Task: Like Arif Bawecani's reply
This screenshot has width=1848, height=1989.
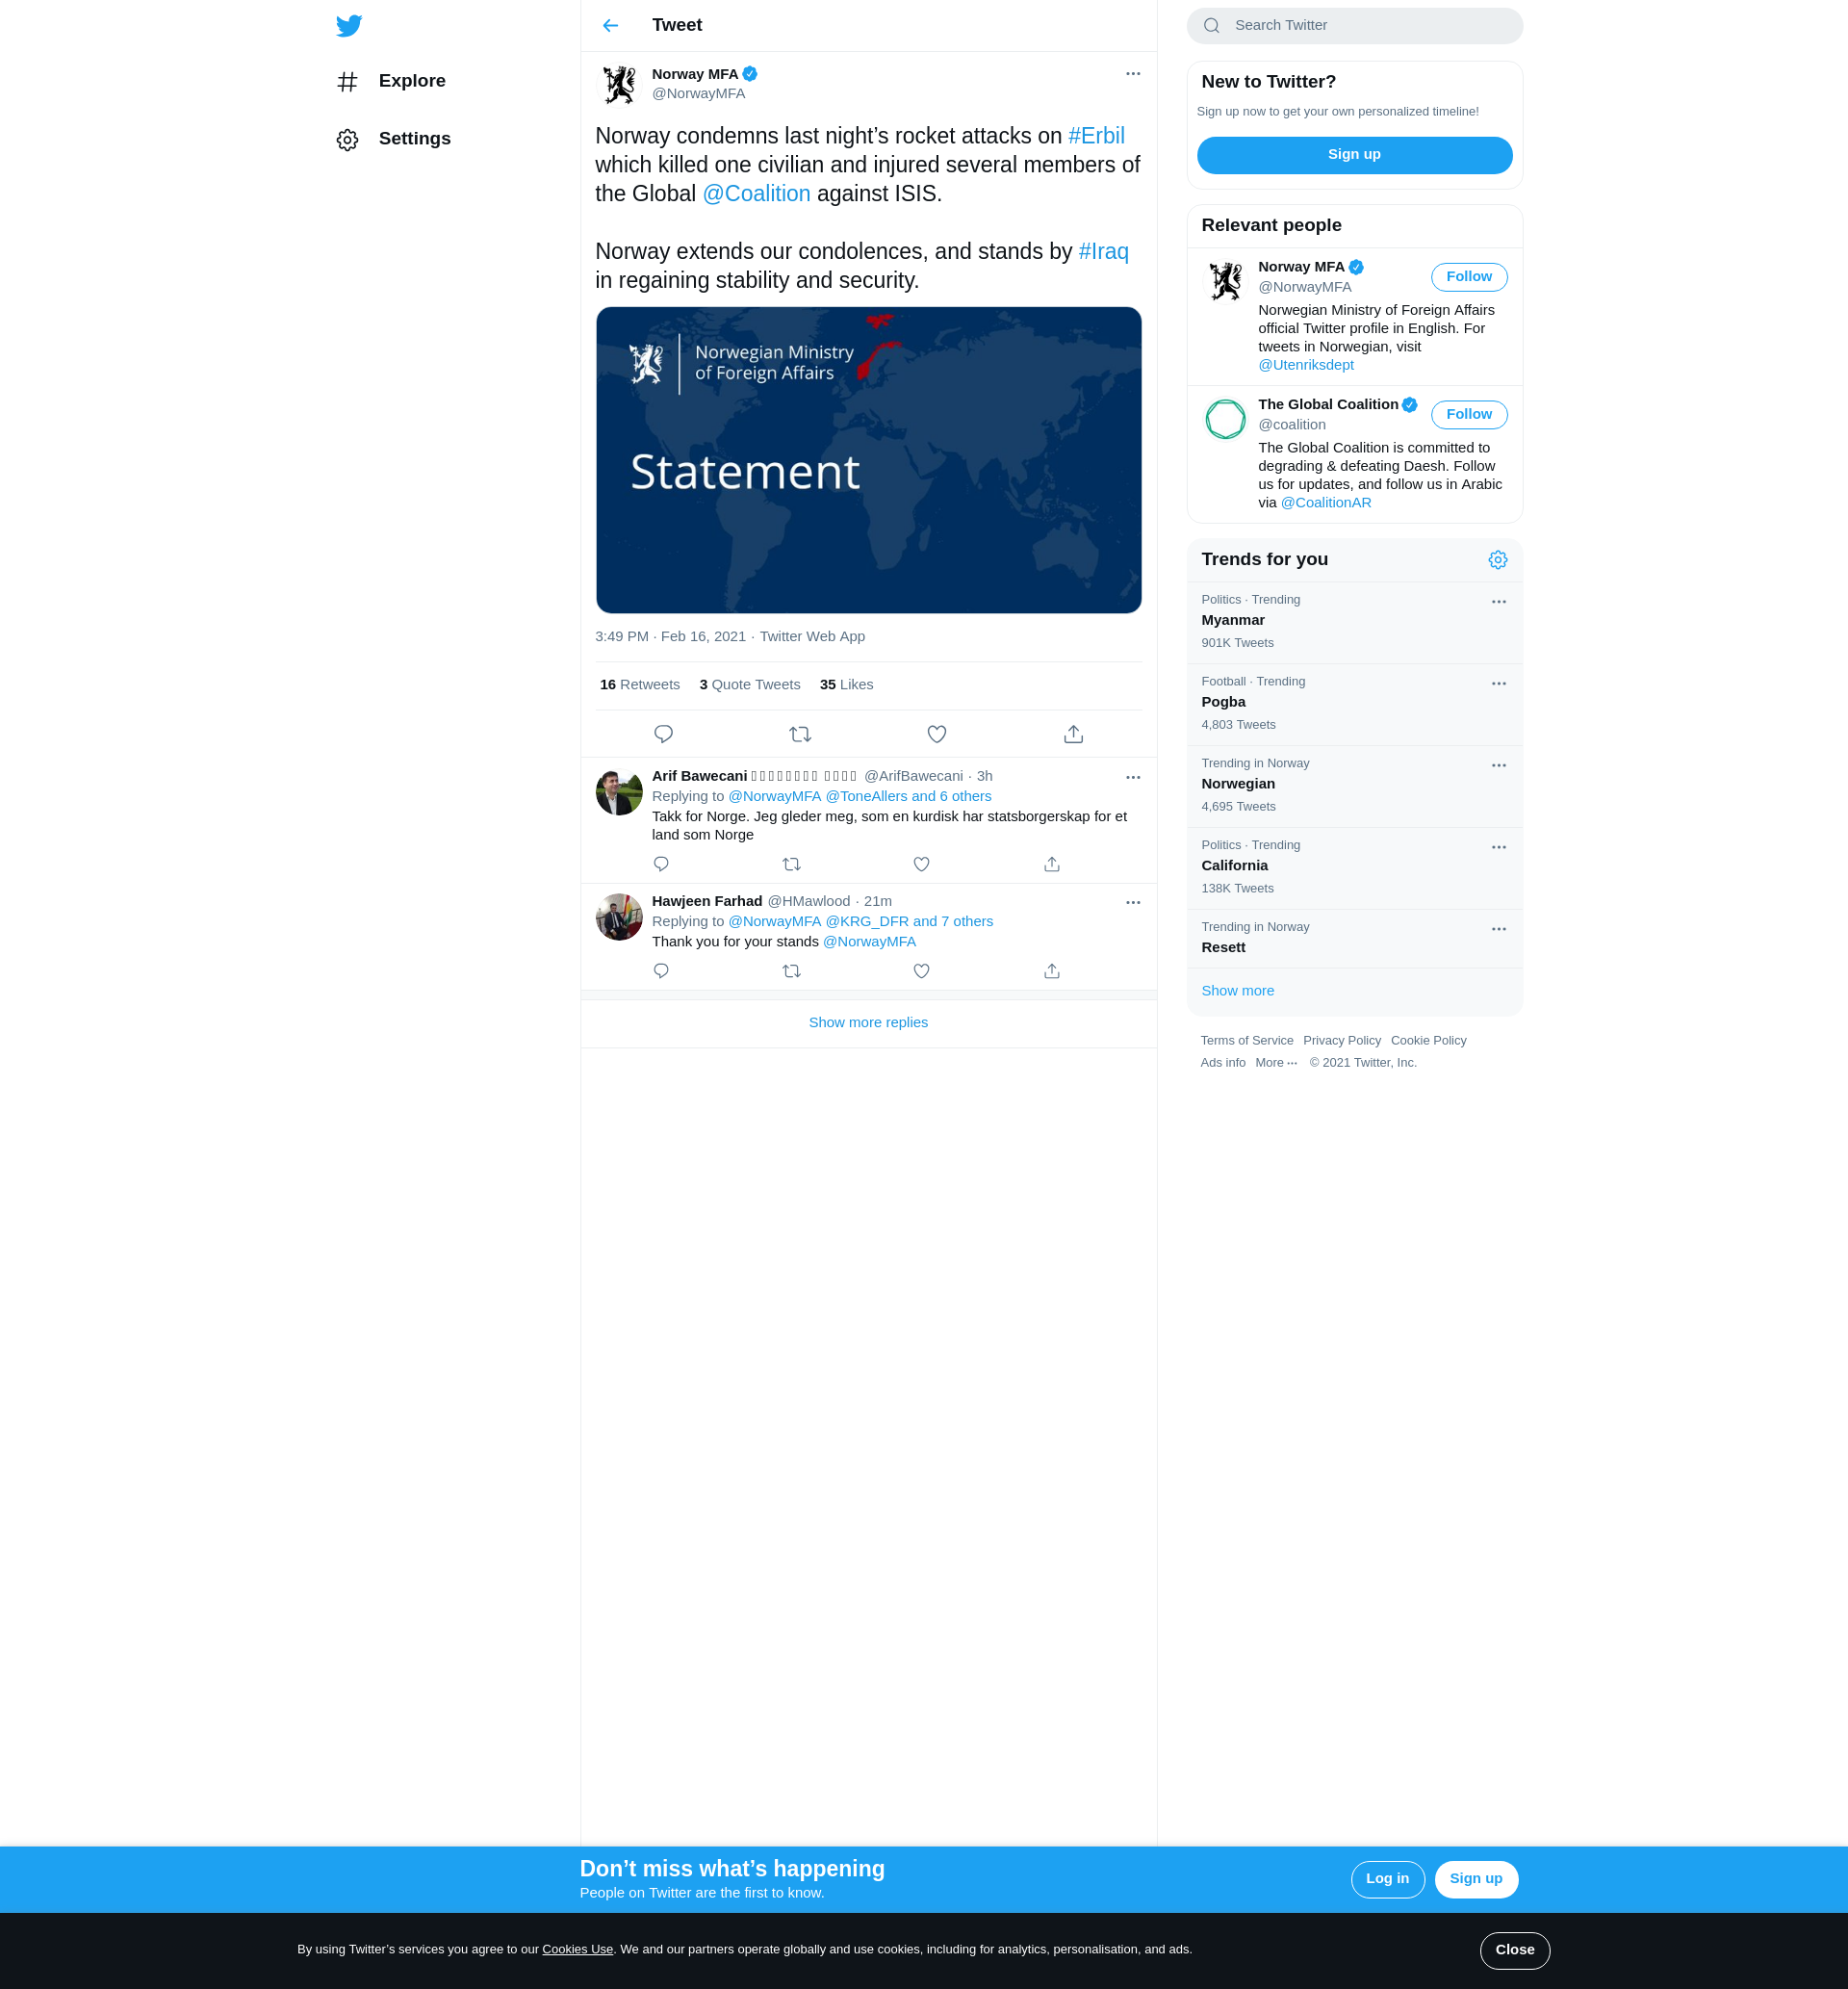Action: pos(921,864)
